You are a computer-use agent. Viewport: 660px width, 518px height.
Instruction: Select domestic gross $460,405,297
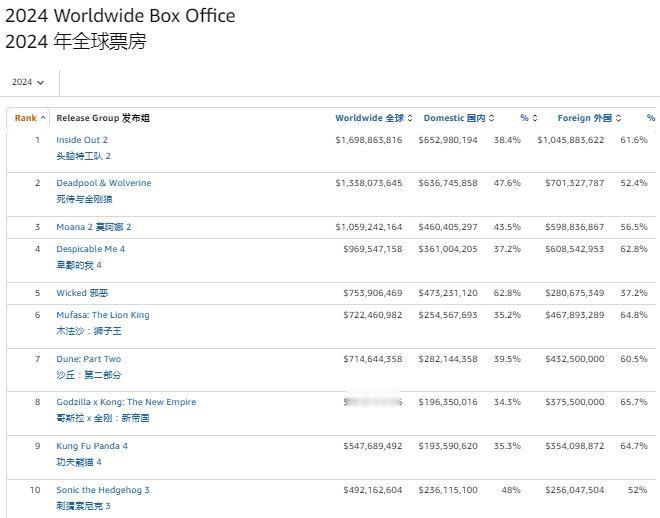click(x=448, y=227)
